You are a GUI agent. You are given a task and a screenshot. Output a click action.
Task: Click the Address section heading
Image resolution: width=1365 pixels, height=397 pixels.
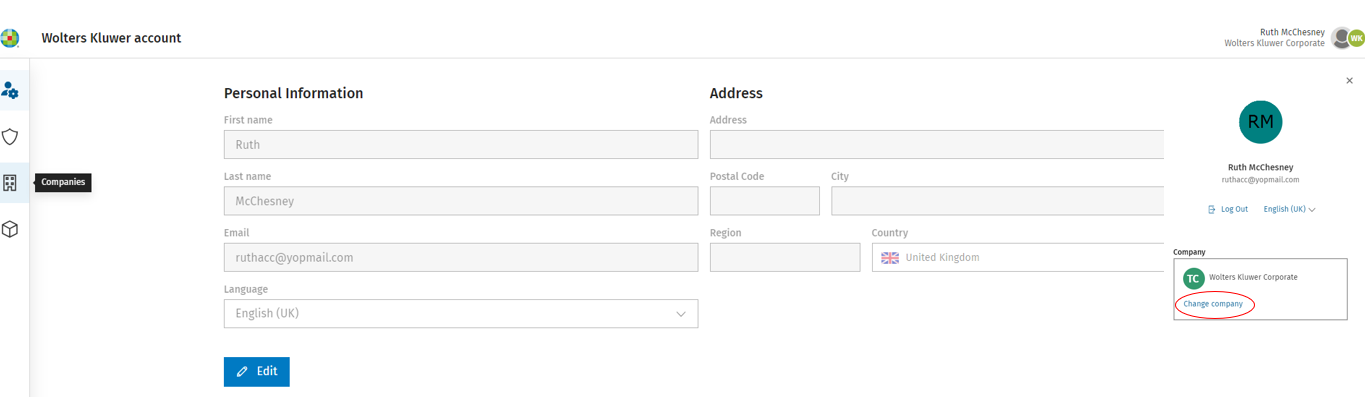point(736,93)
